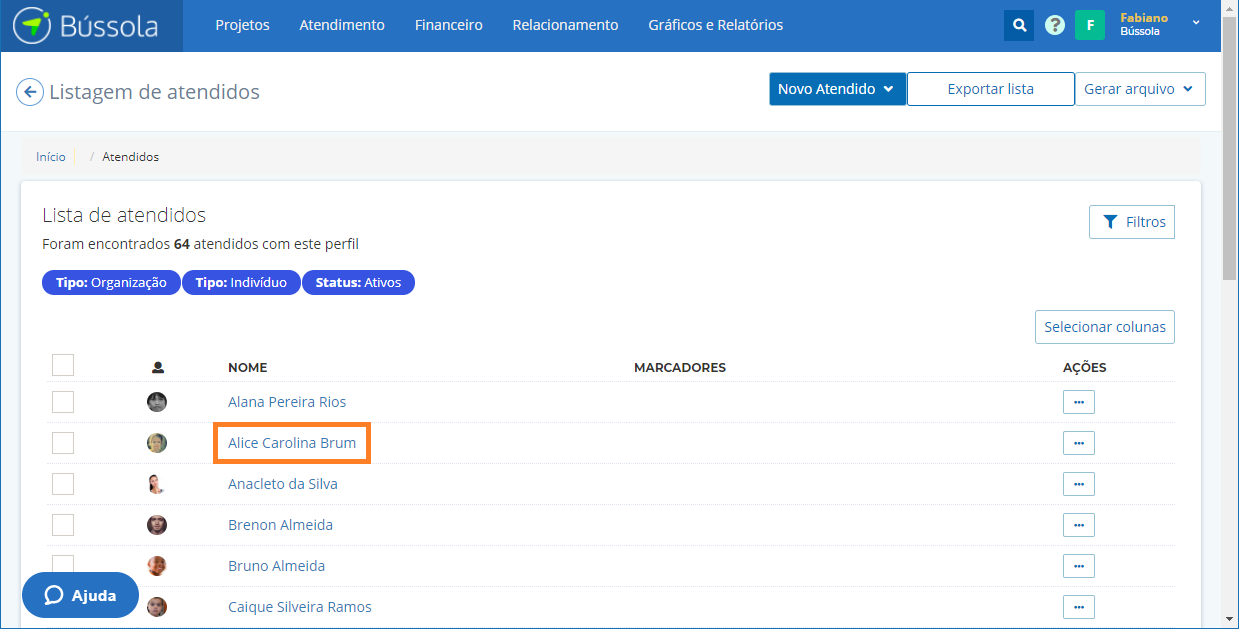Check the box for Alice Carolina Brum
This screenshot has width=1239, height=629.
point(63,443)
